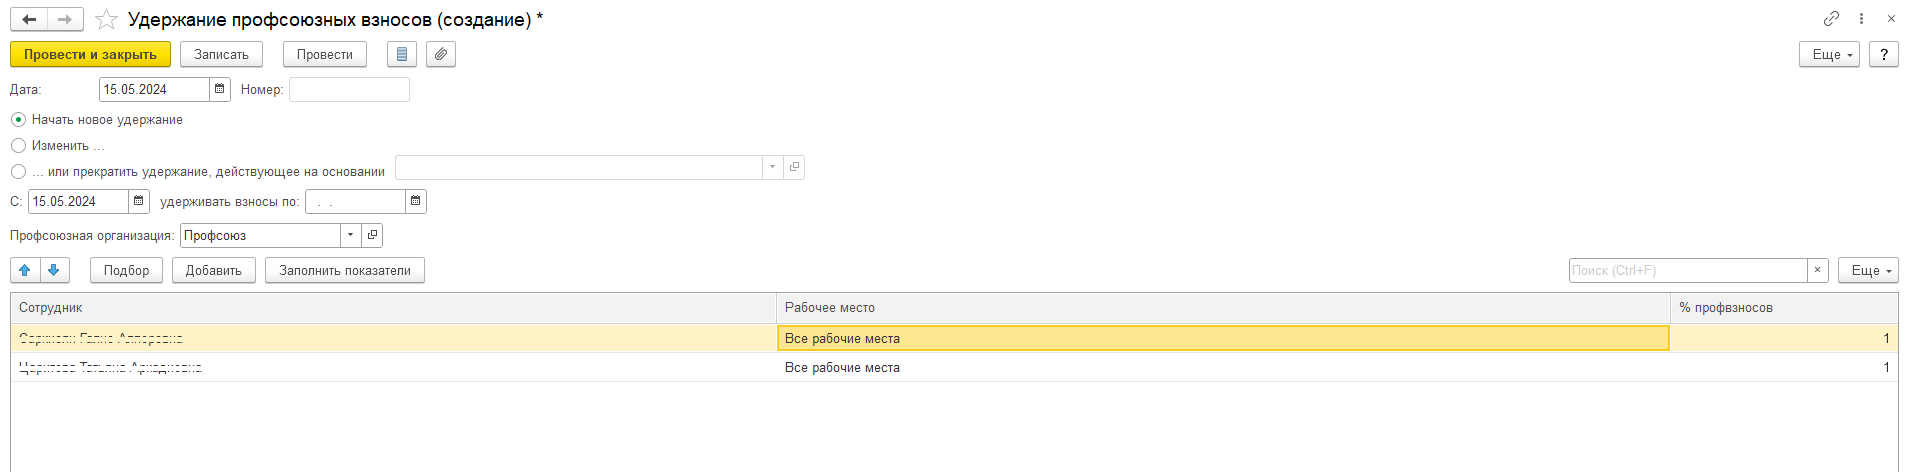1909x472 pixels.
Task: Add document to favorites with star icon
Action: [x=106, y=19]
